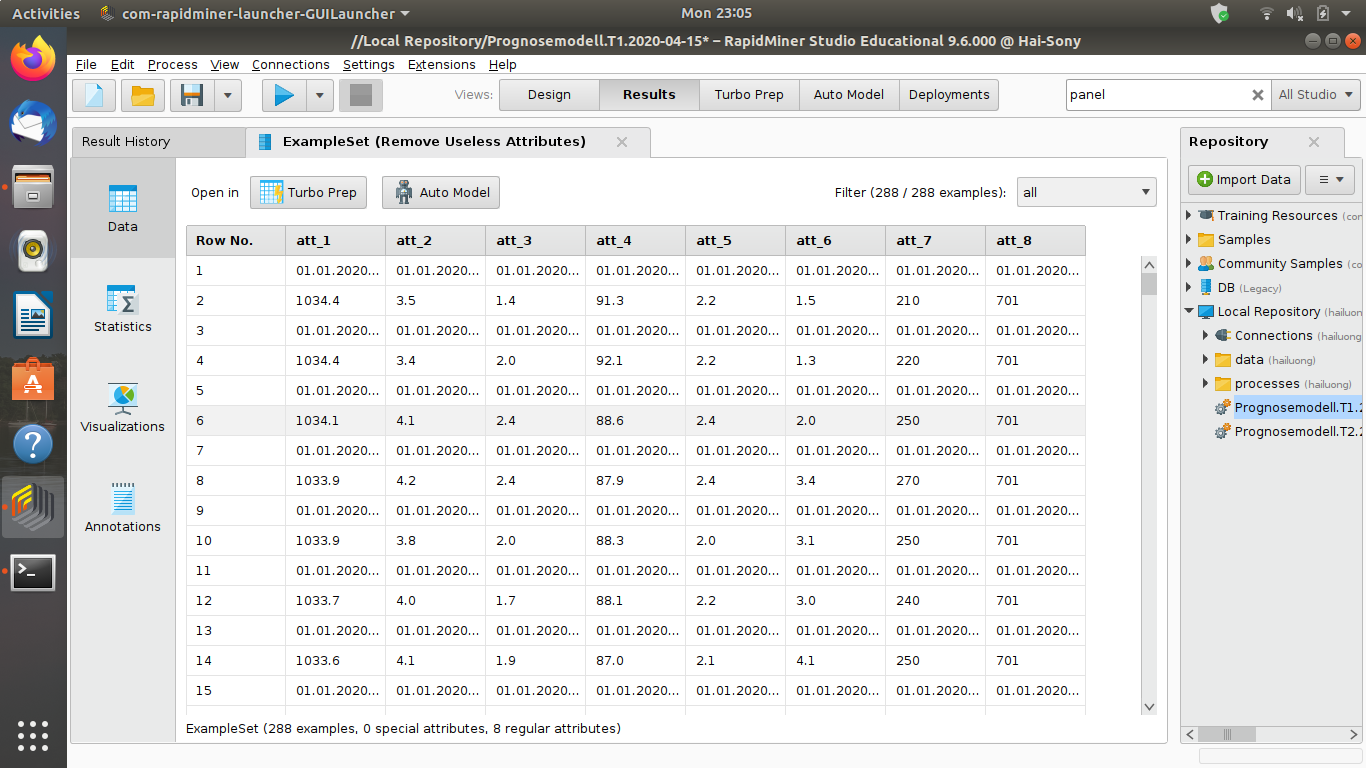Viewport: 1366px width, 768px height.
Task: Expand the data folder
Action: tap(1206, 359)
